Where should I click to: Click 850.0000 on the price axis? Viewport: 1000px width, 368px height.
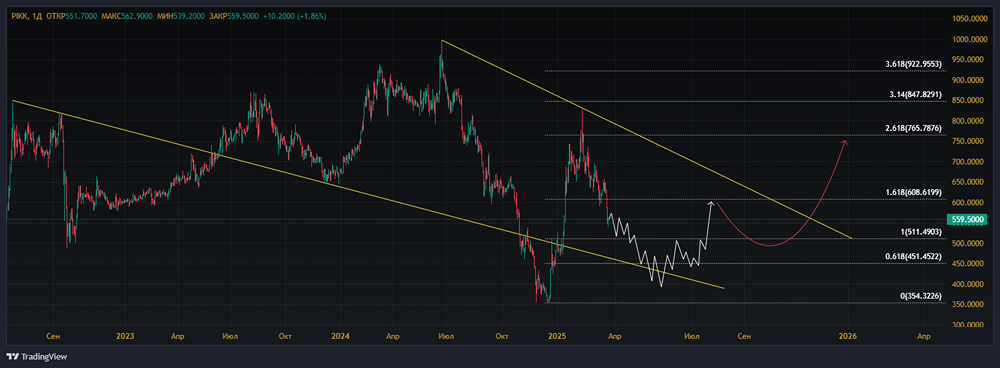click(x=967, y=101)
